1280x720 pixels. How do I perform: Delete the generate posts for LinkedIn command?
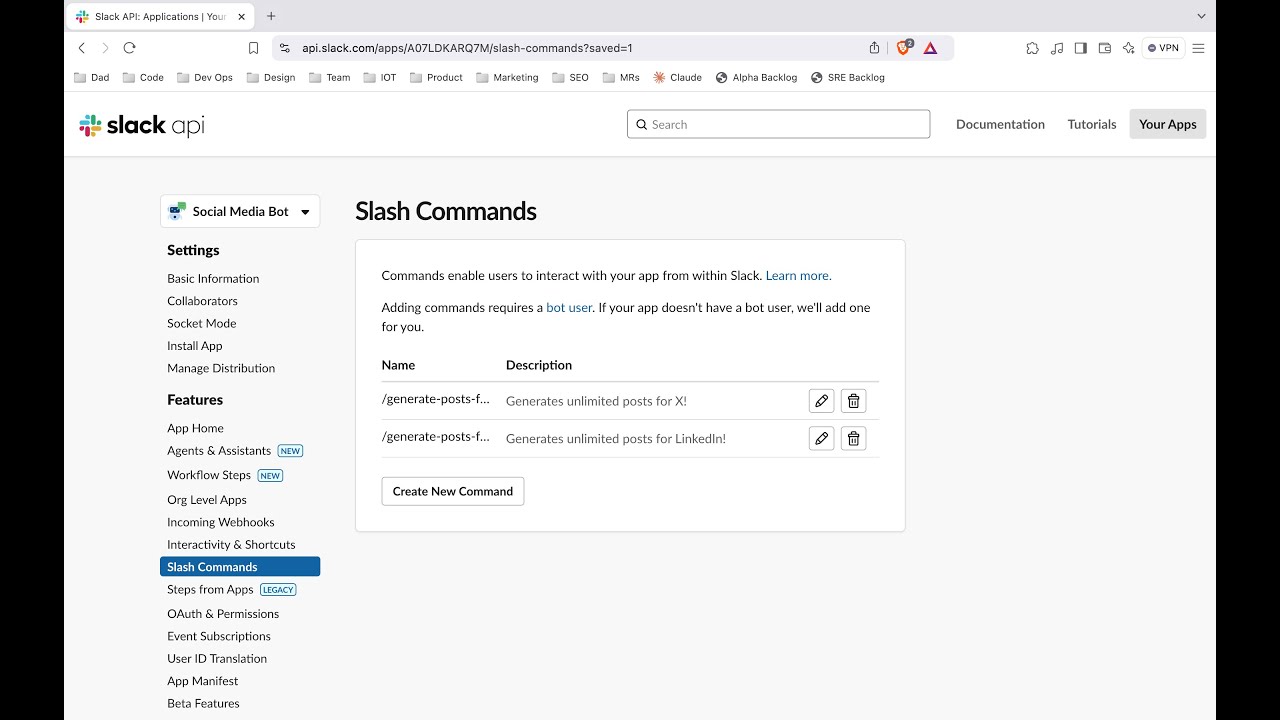[853, 438]
